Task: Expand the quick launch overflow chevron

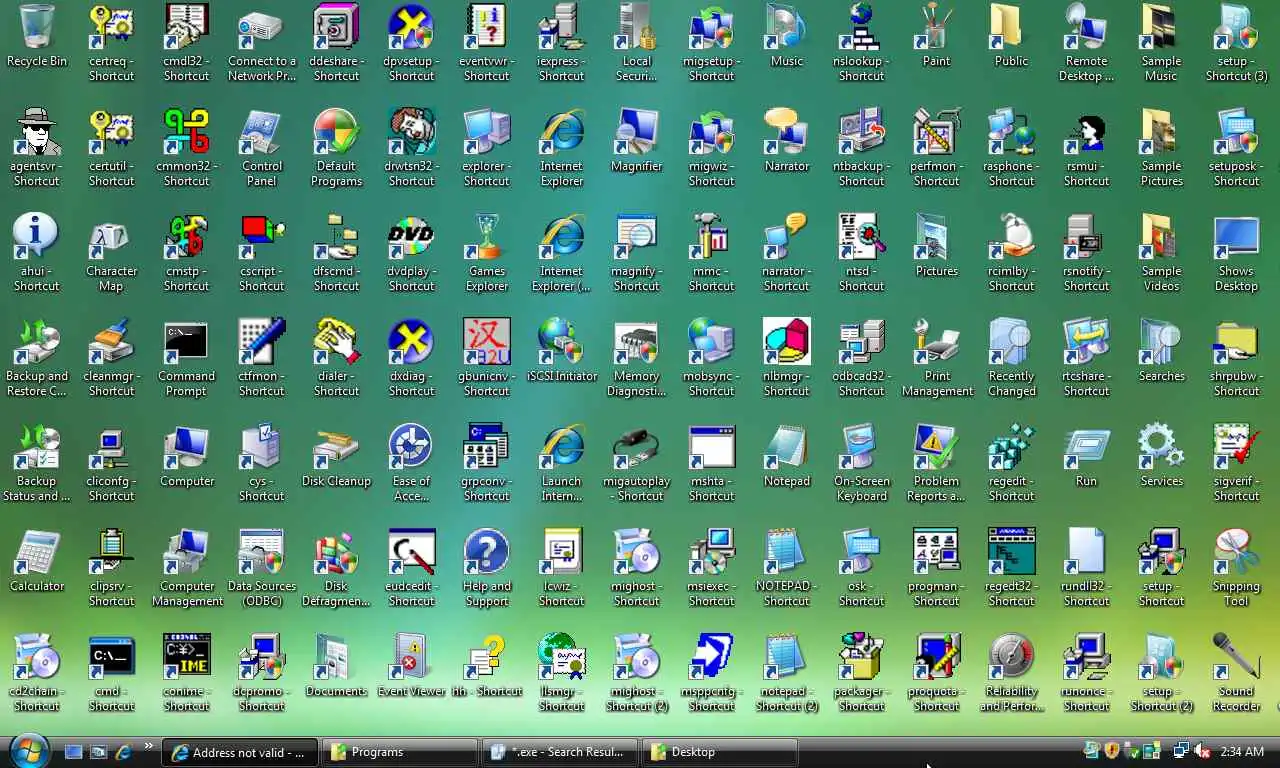Action: (x=150, y=746)
